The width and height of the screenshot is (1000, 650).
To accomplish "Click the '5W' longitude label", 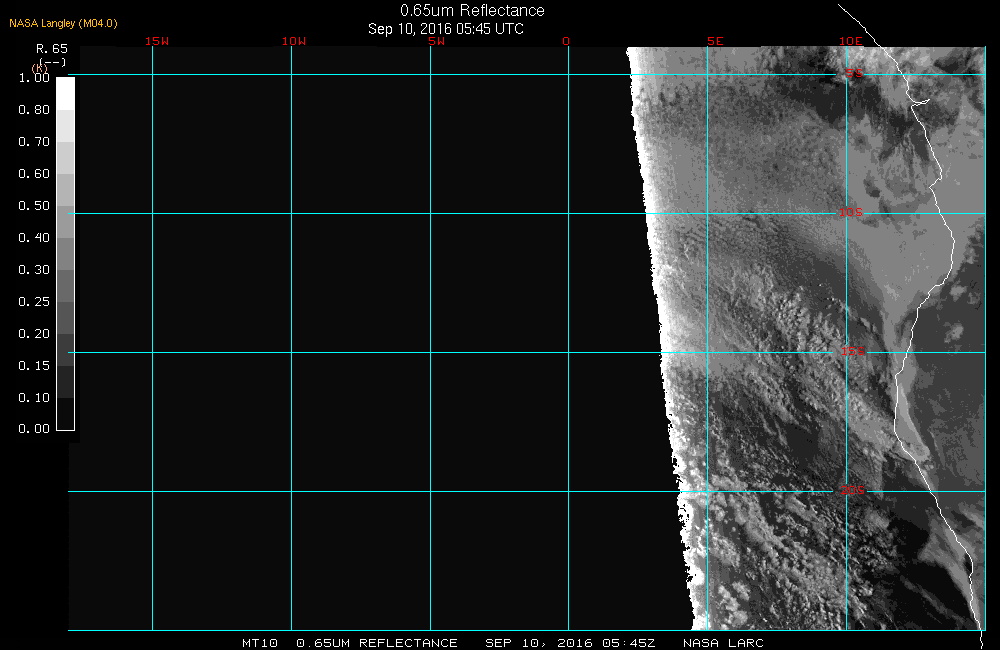I will tap(437, 41).
